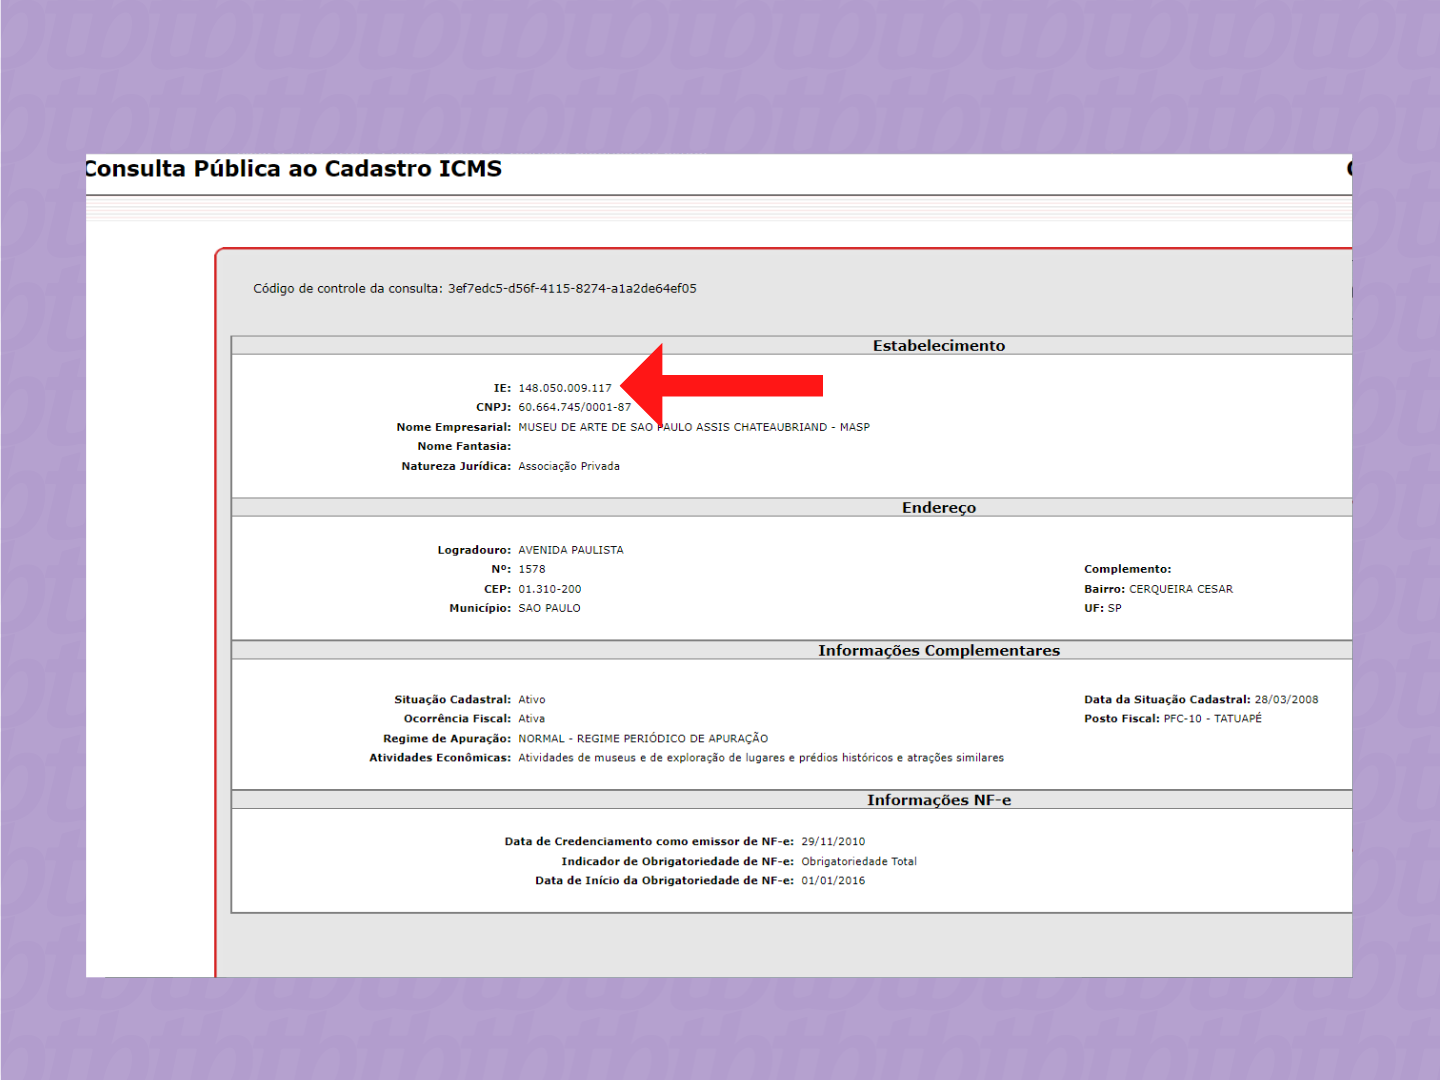Click the Informações Complementares section header
1440x1080 pixels.
[x=938, y=651]
